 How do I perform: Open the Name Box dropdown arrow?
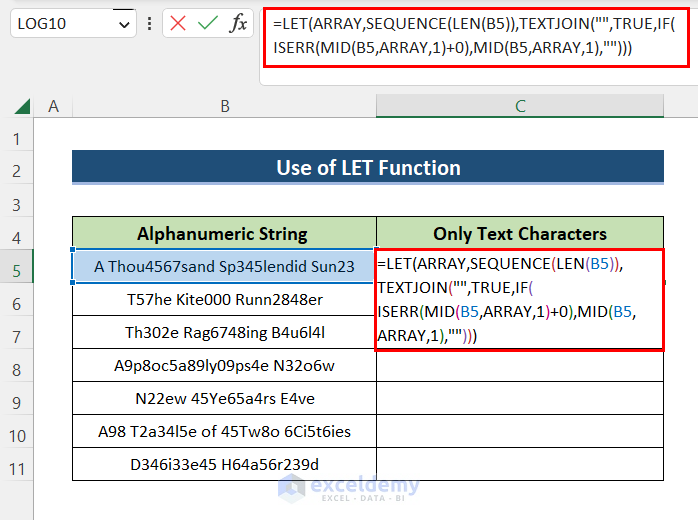point(124,24)
